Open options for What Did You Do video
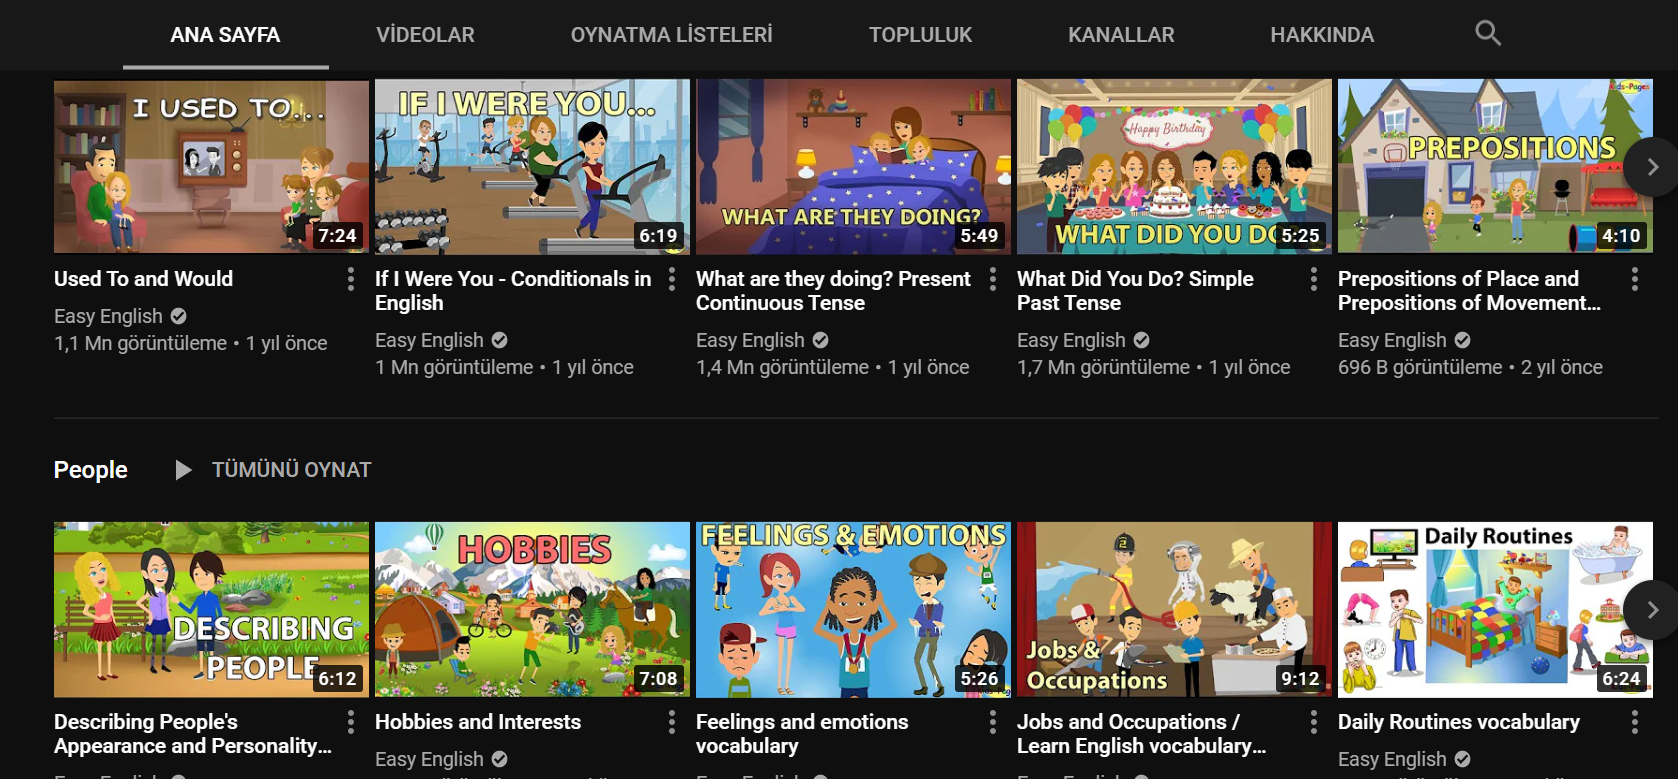The image size is (1678, 779). click(x=1313, y=279)
